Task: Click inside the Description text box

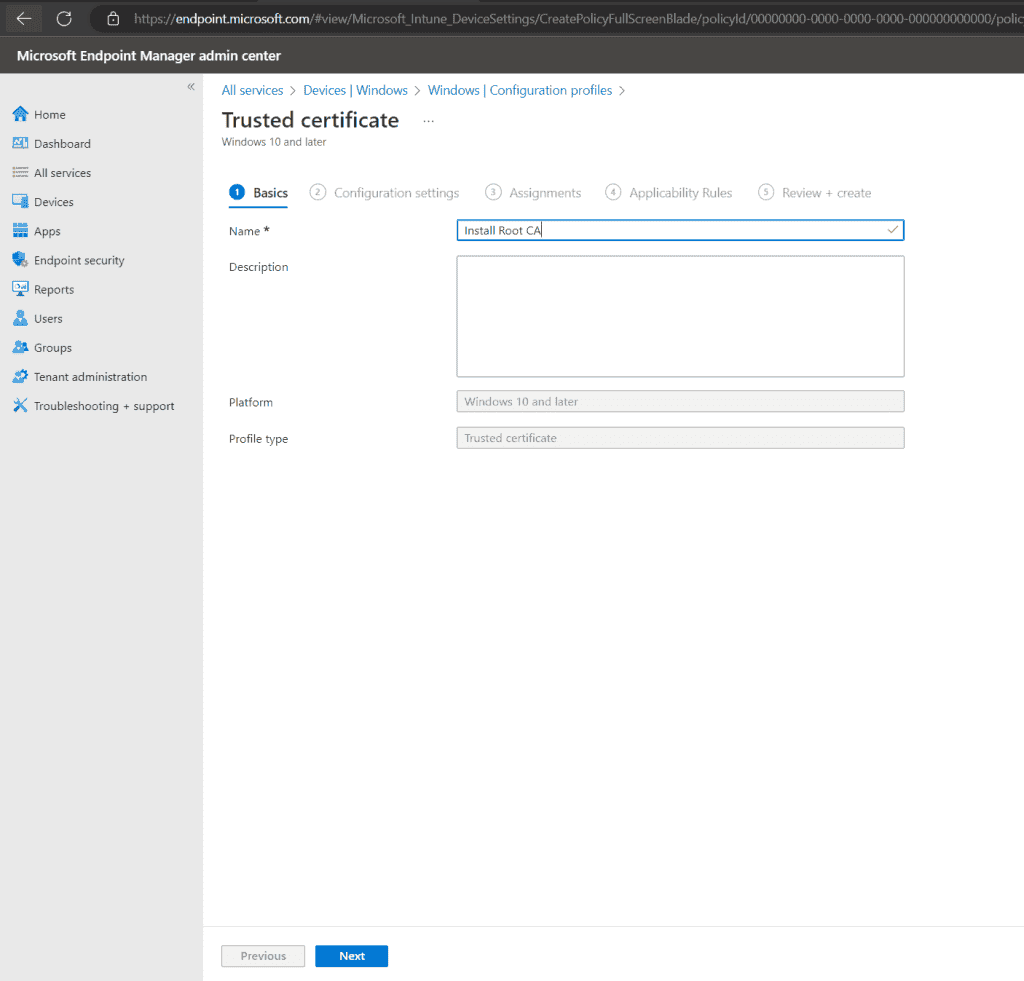Action: click(680, 315)
